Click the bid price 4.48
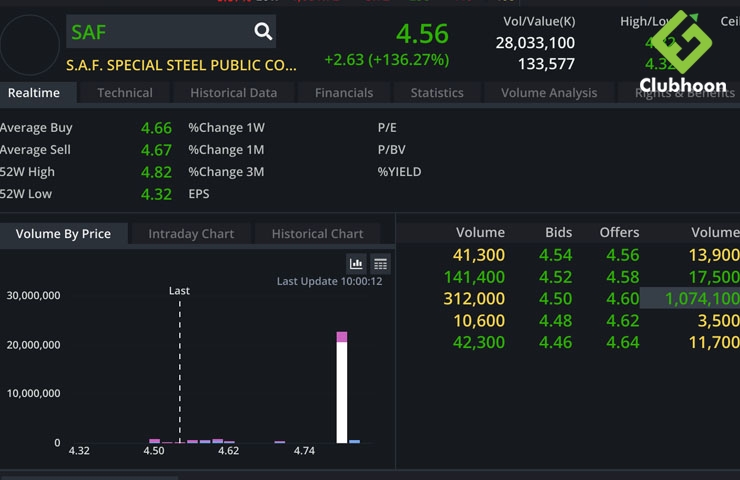The height and width of the screenshot is (480, 740). point(555,321)
